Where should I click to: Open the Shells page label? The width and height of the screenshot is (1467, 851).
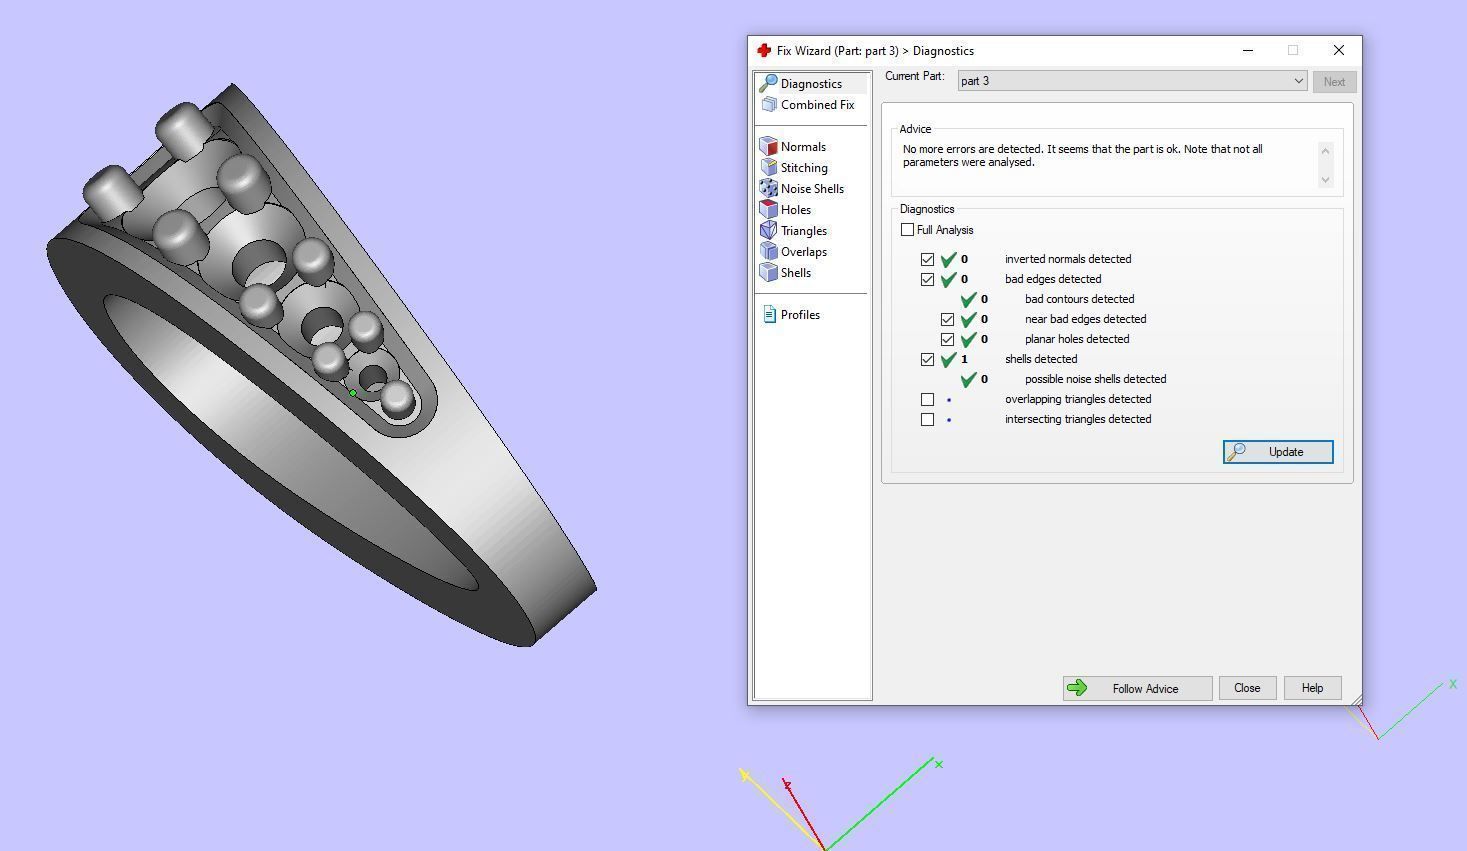pyautogui.click(x=796, y=273)
